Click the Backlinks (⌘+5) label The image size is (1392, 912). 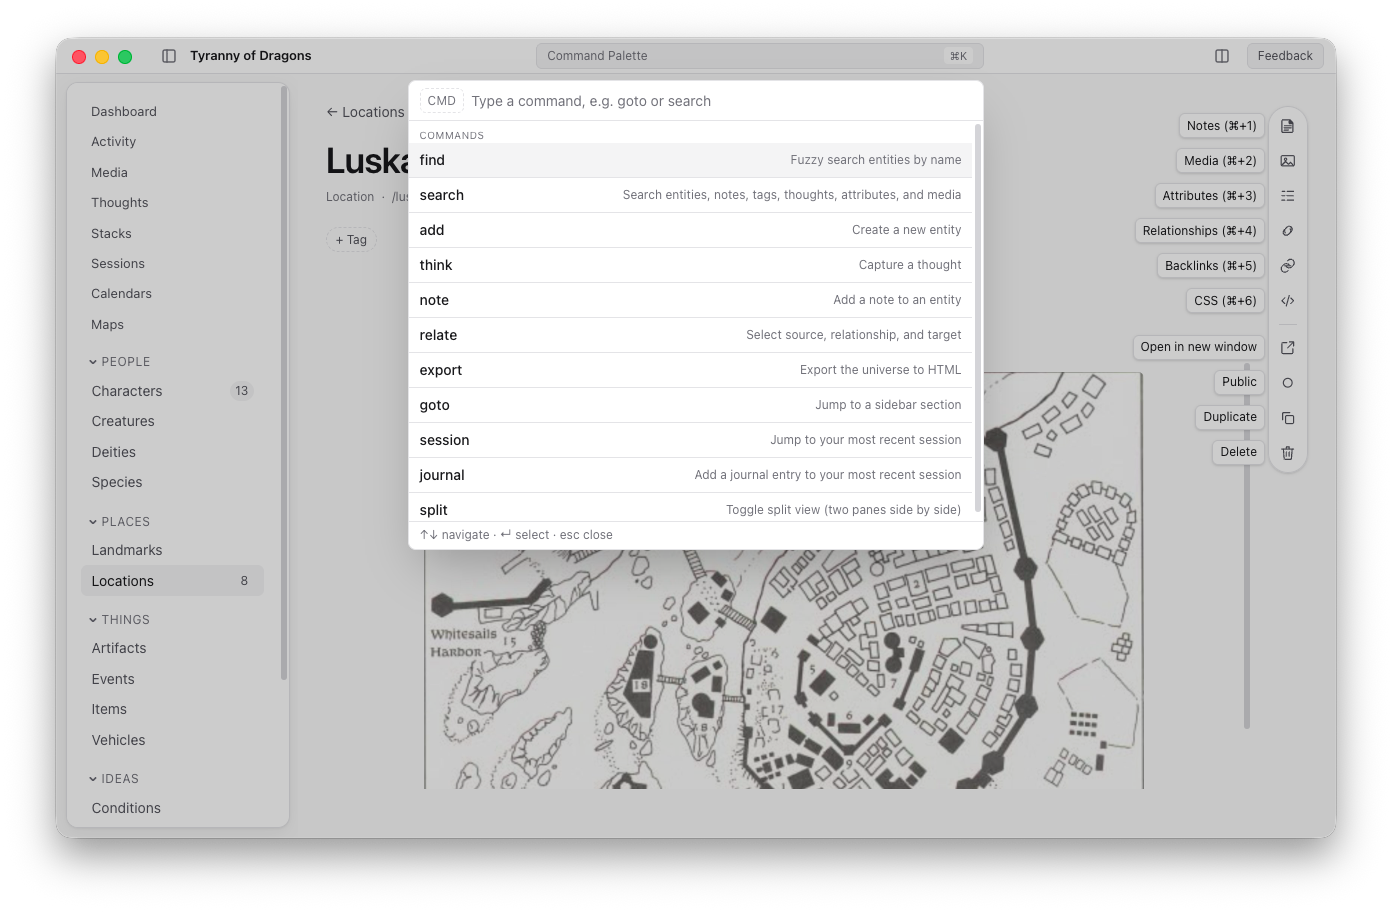click(1211, 266)
